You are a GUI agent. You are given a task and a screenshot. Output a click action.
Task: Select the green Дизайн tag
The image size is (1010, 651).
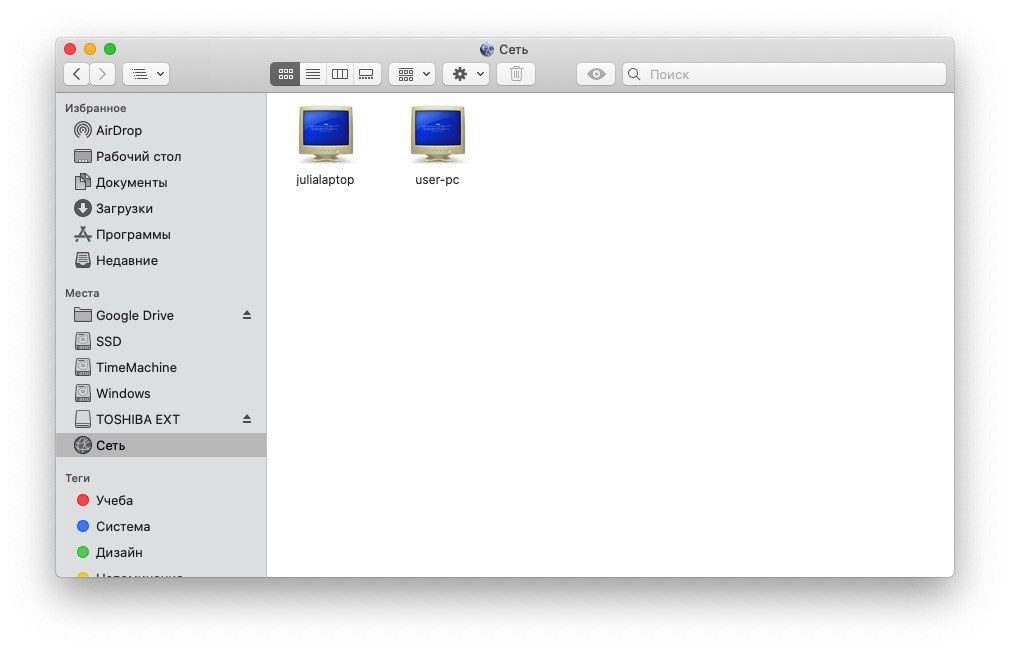[161, 552]
